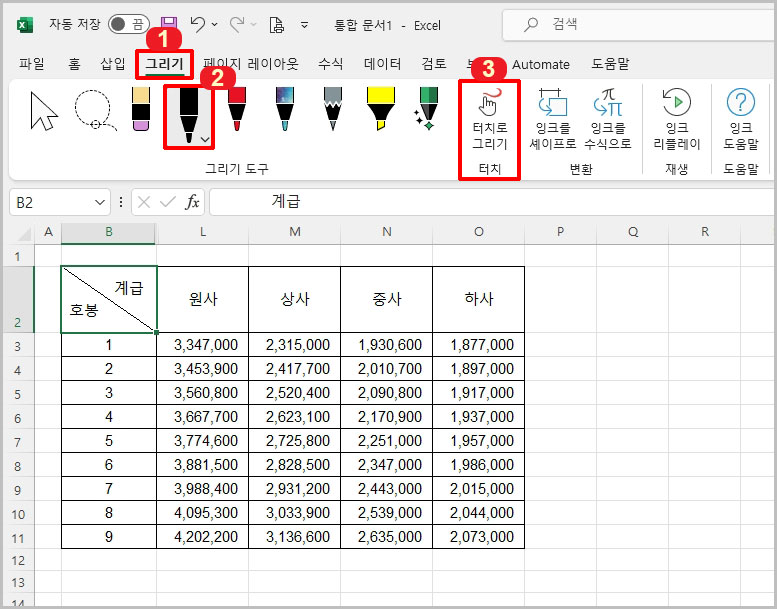Click cell with value 2,417,700

295,369
